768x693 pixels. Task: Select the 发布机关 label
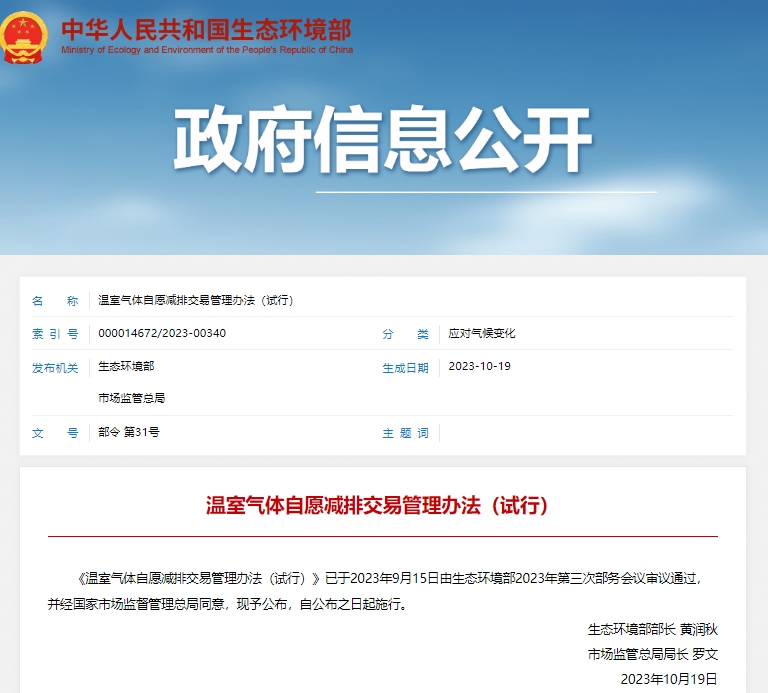point(55,367)
